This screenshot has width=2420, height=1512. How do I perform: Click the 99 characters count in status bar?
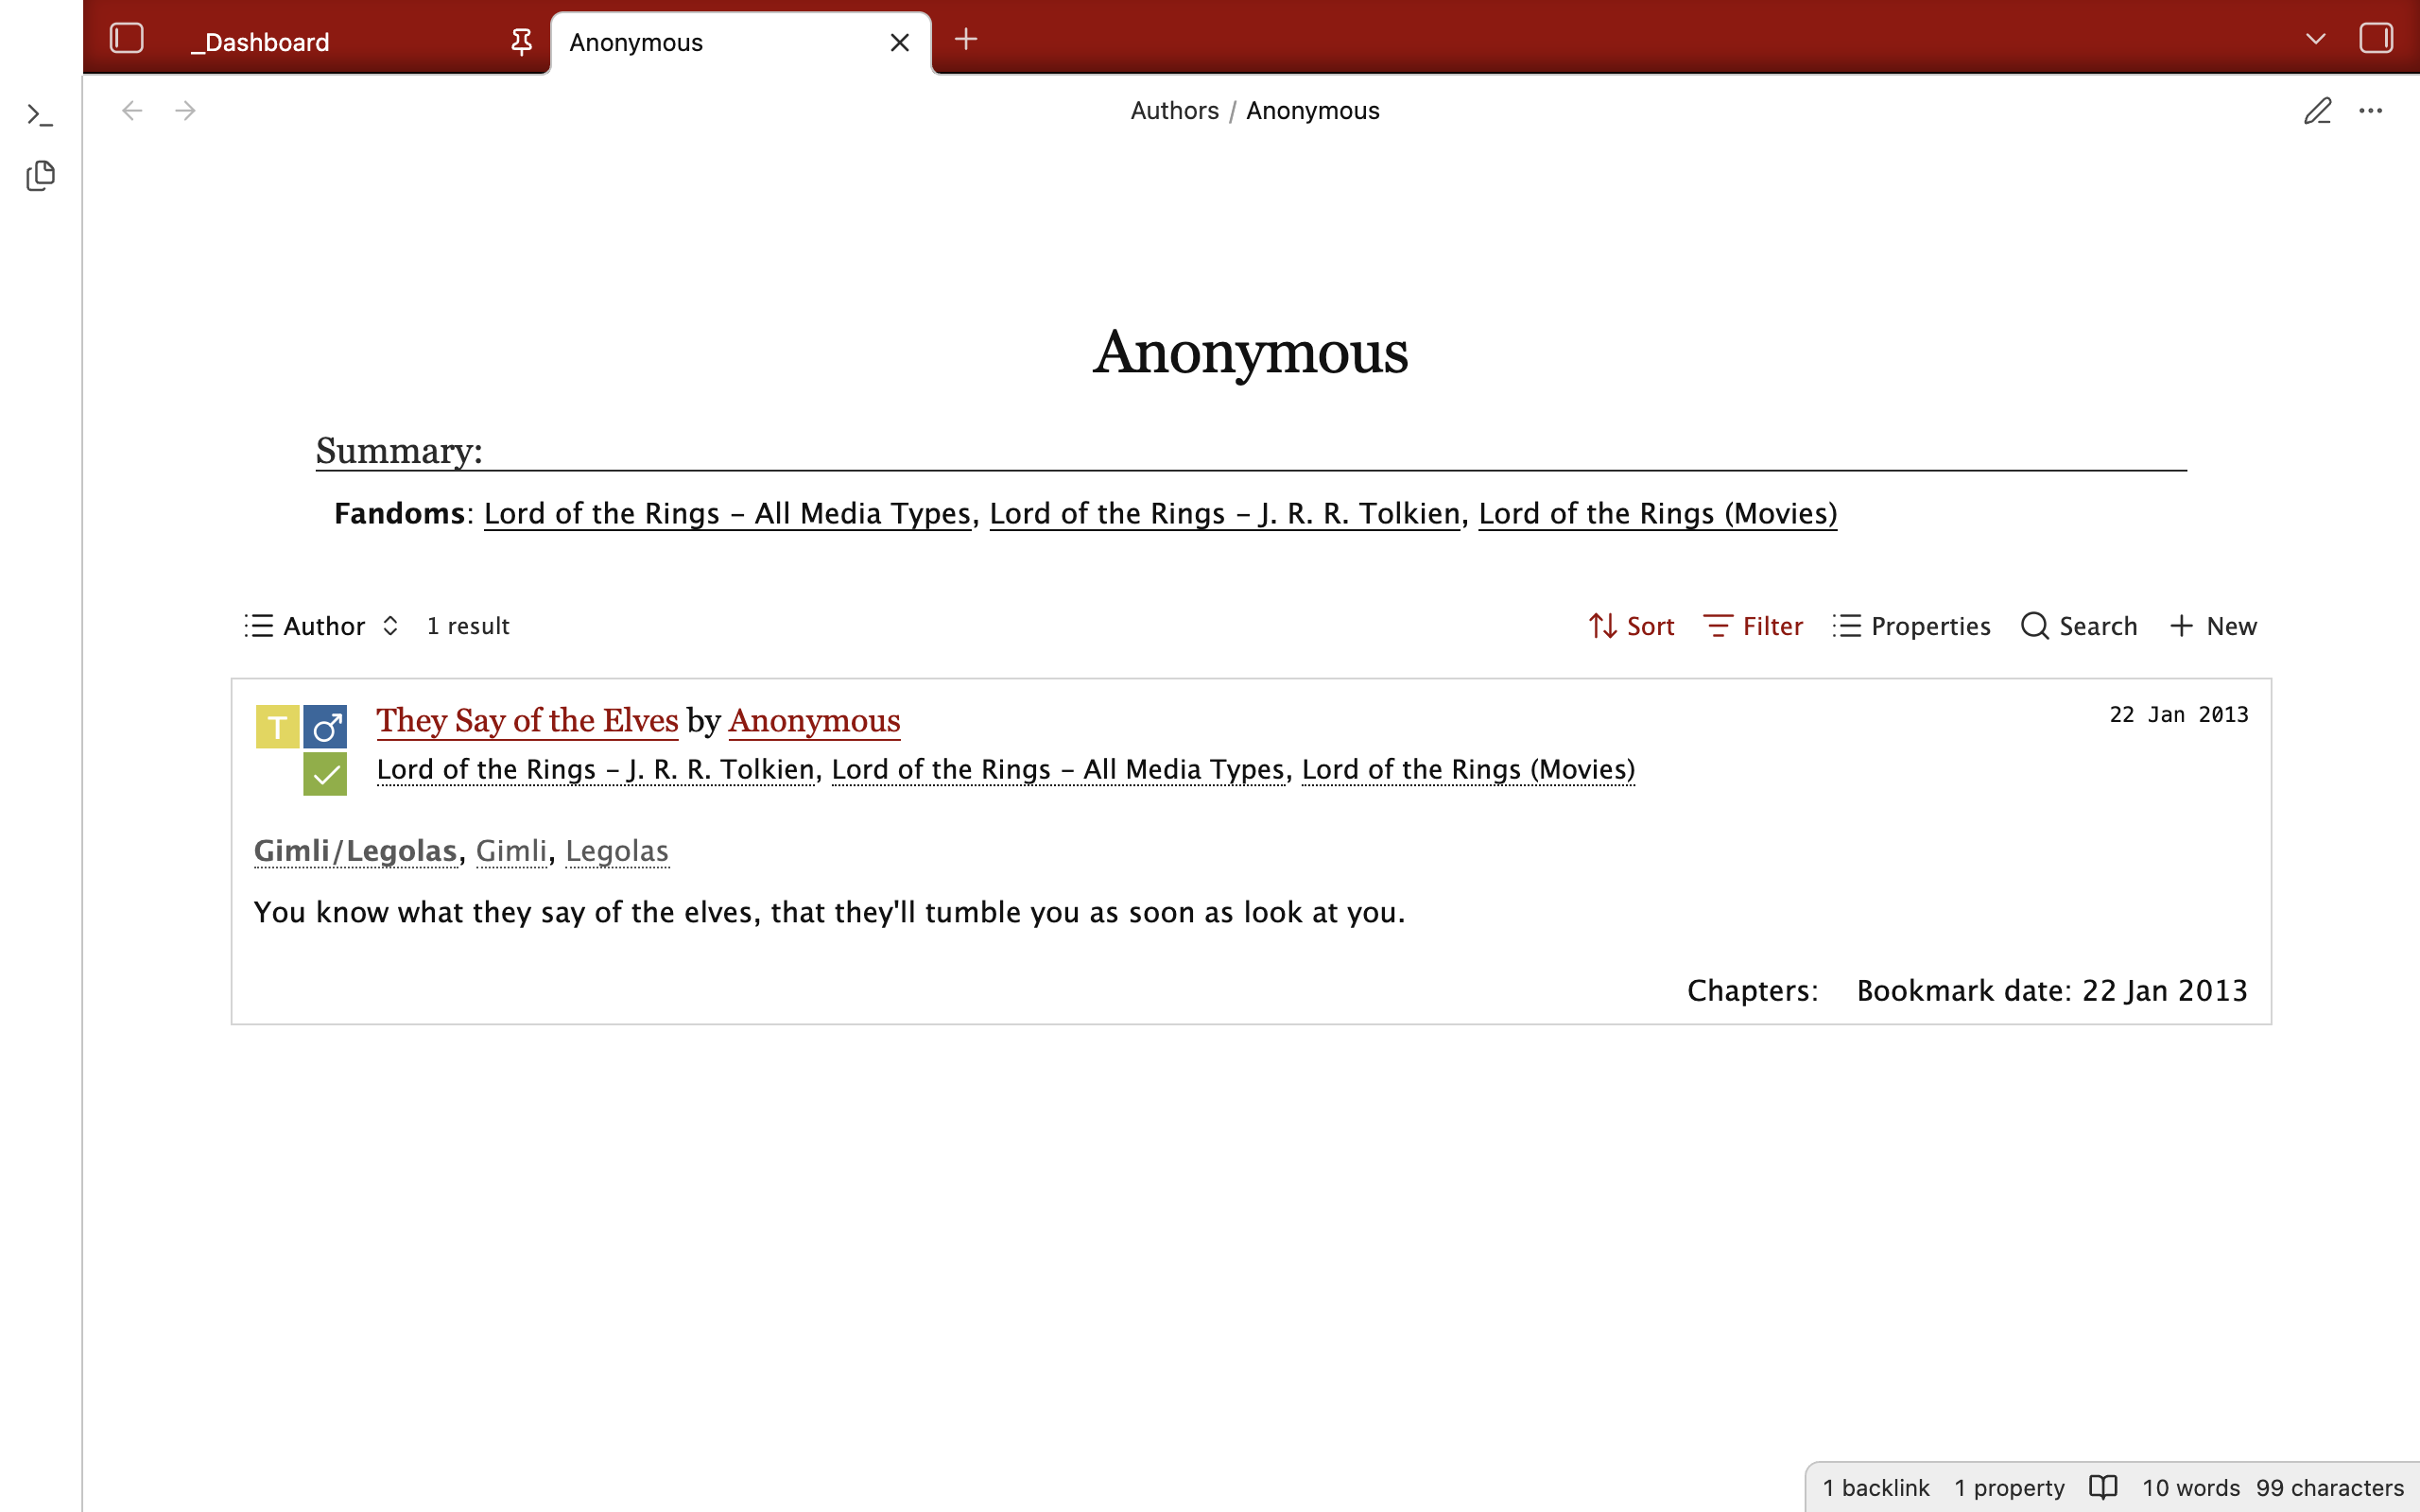(x=2329, y=1488)
